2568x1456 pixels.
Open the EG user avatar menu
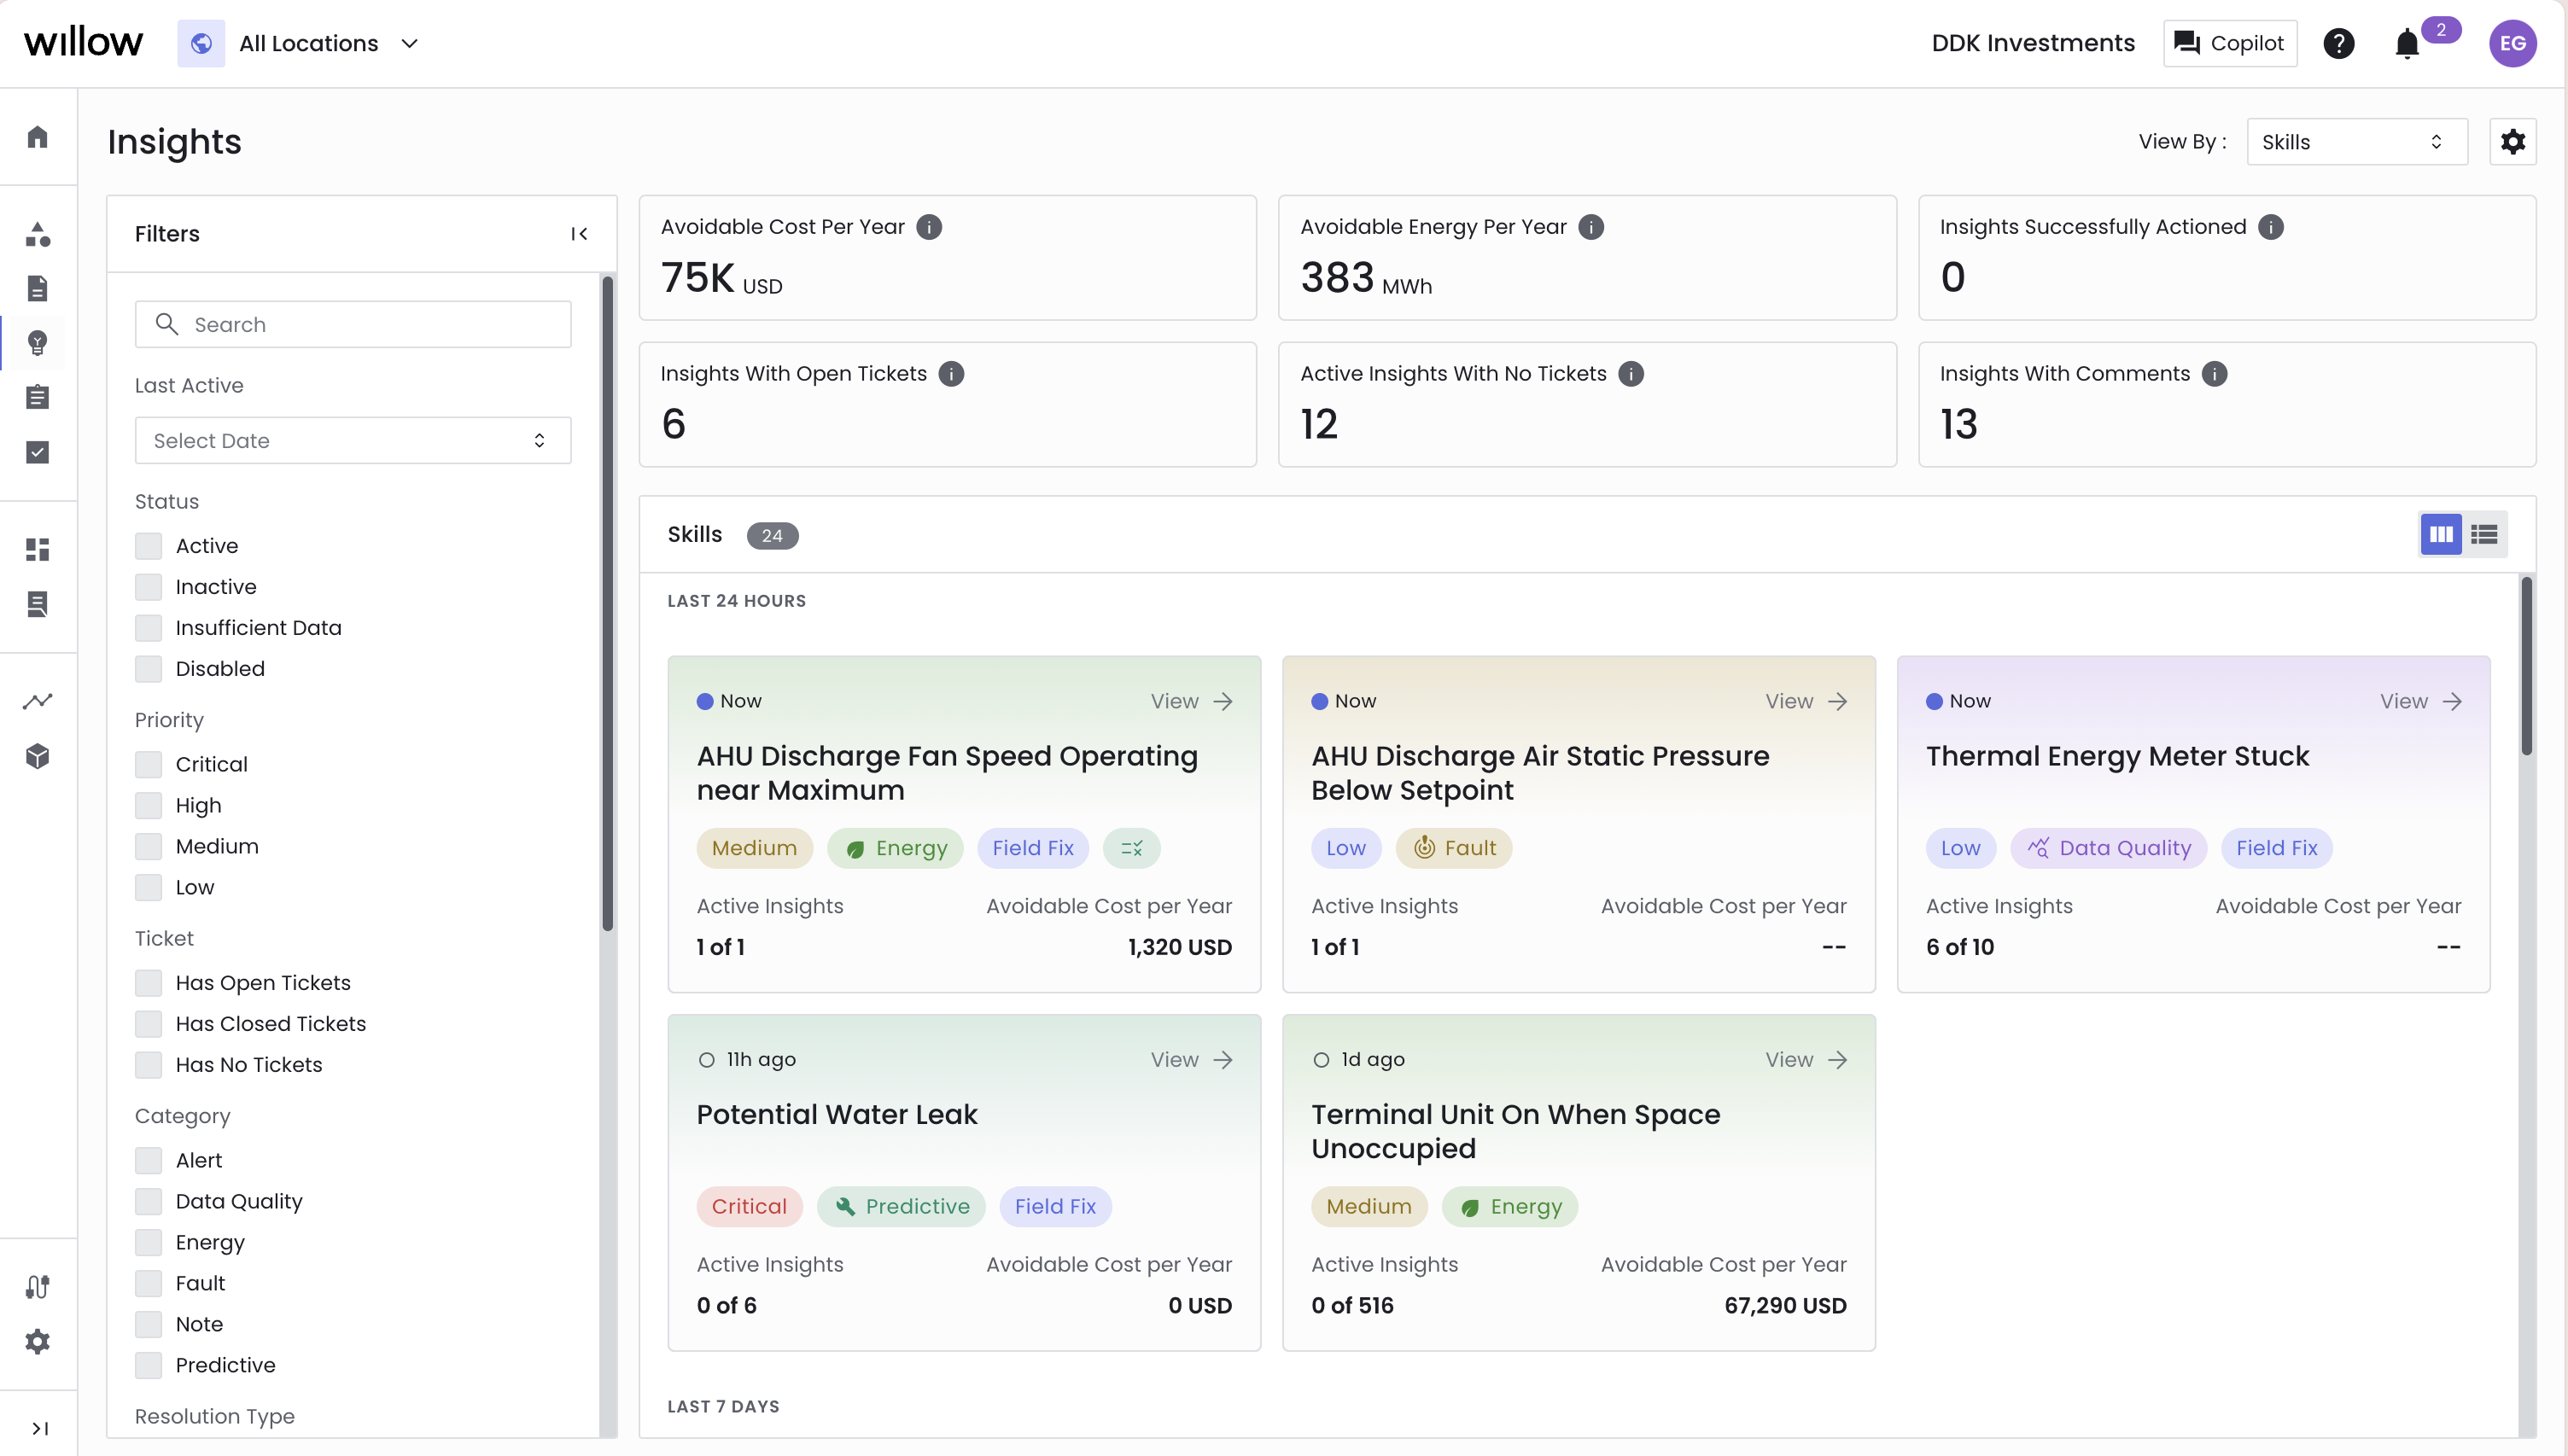pyautogui.click(x=2513, y=43)
